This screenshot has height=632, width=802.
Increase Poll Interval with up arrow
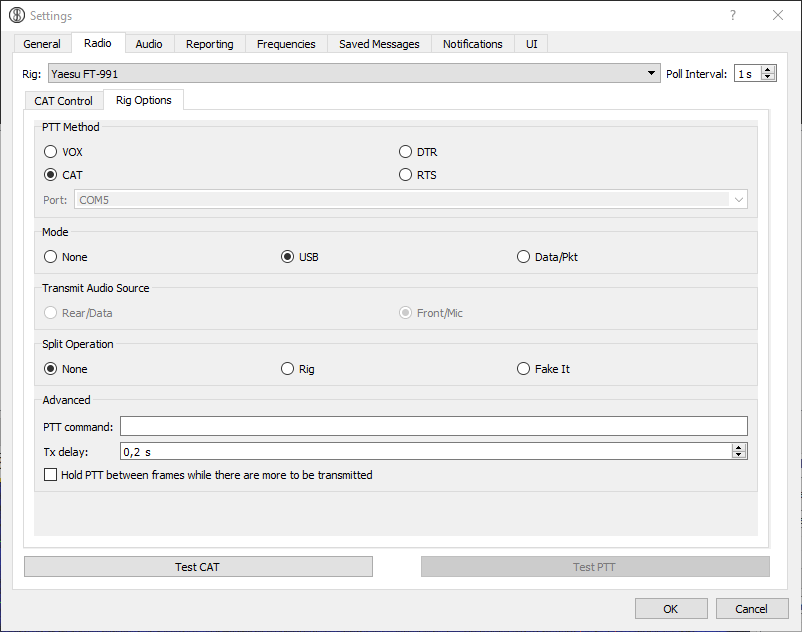click(768, 70)
